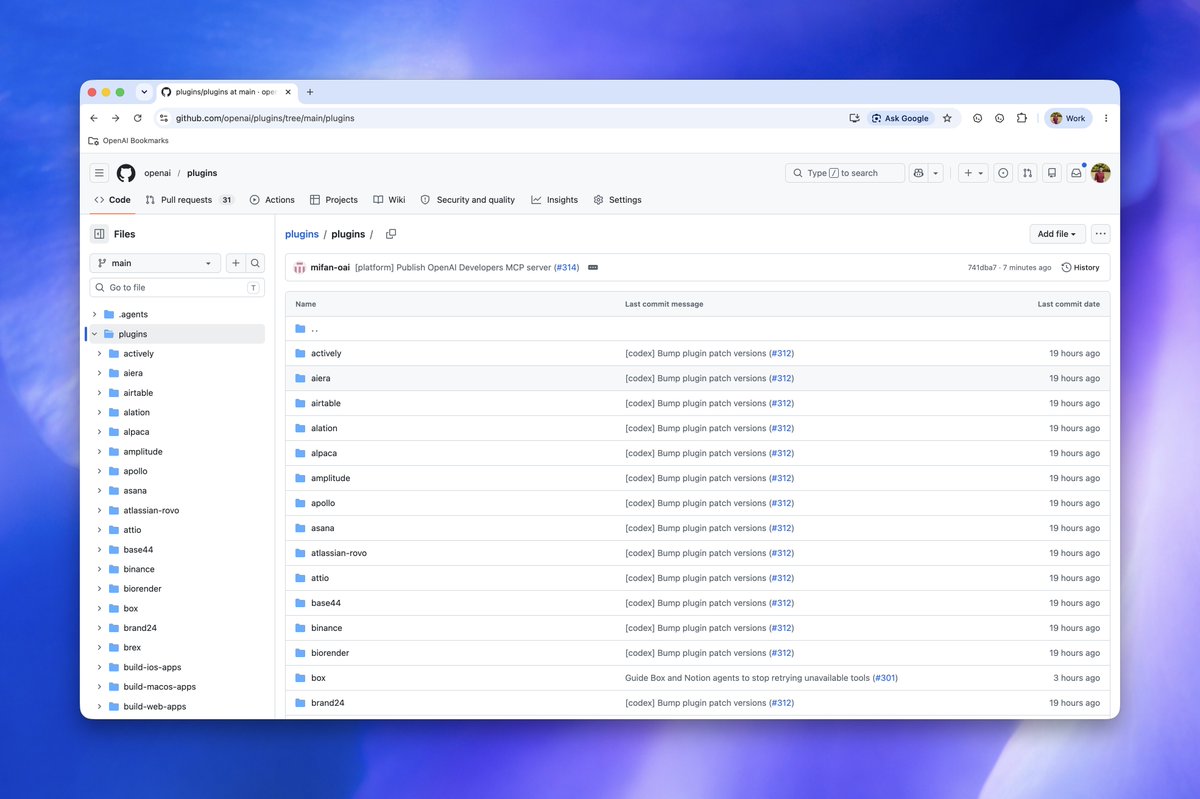Screen dimensions: 1200x799
Task: View site information icon in address bar
Action: pyautogui.click(x=165, y=118)
